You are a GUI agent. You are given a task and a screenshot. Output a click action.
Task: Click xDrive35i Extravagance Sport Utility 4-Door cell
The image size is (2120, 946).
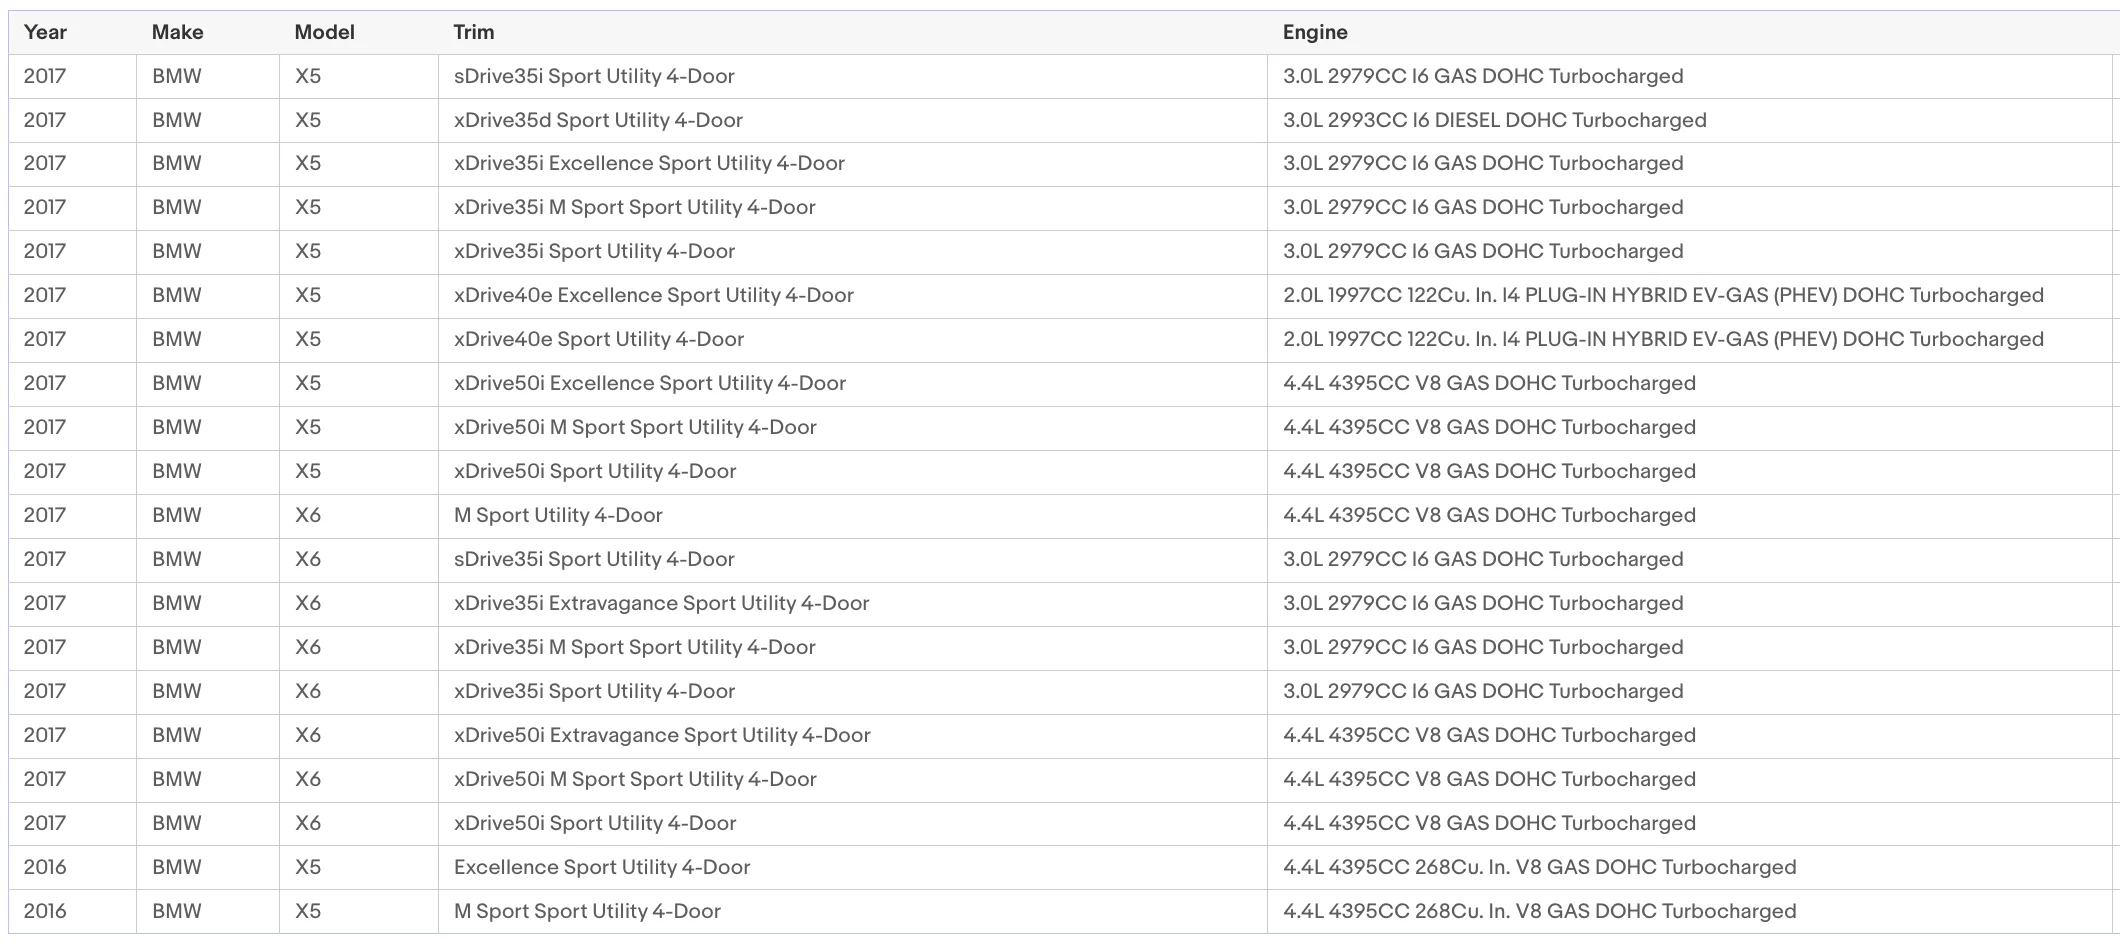[x=853, y=604]
